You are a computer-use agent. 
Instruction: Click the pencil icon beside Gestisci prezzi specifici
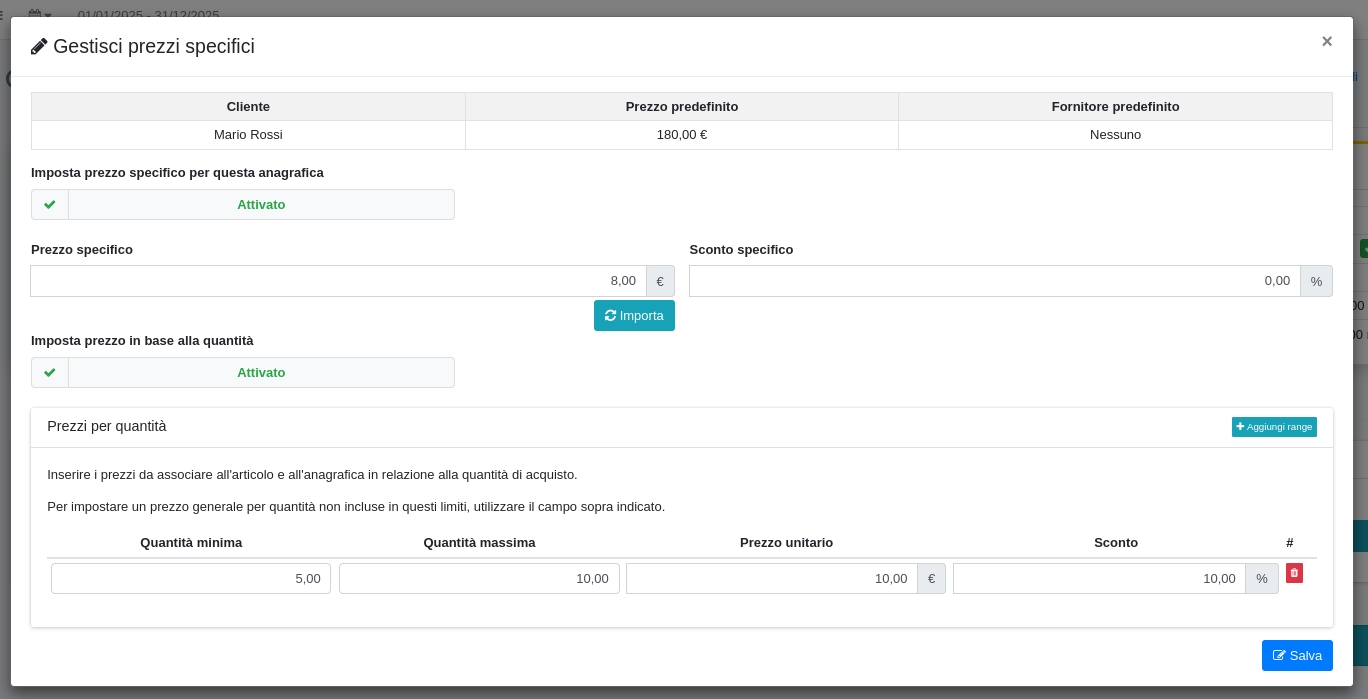point(39,47)
